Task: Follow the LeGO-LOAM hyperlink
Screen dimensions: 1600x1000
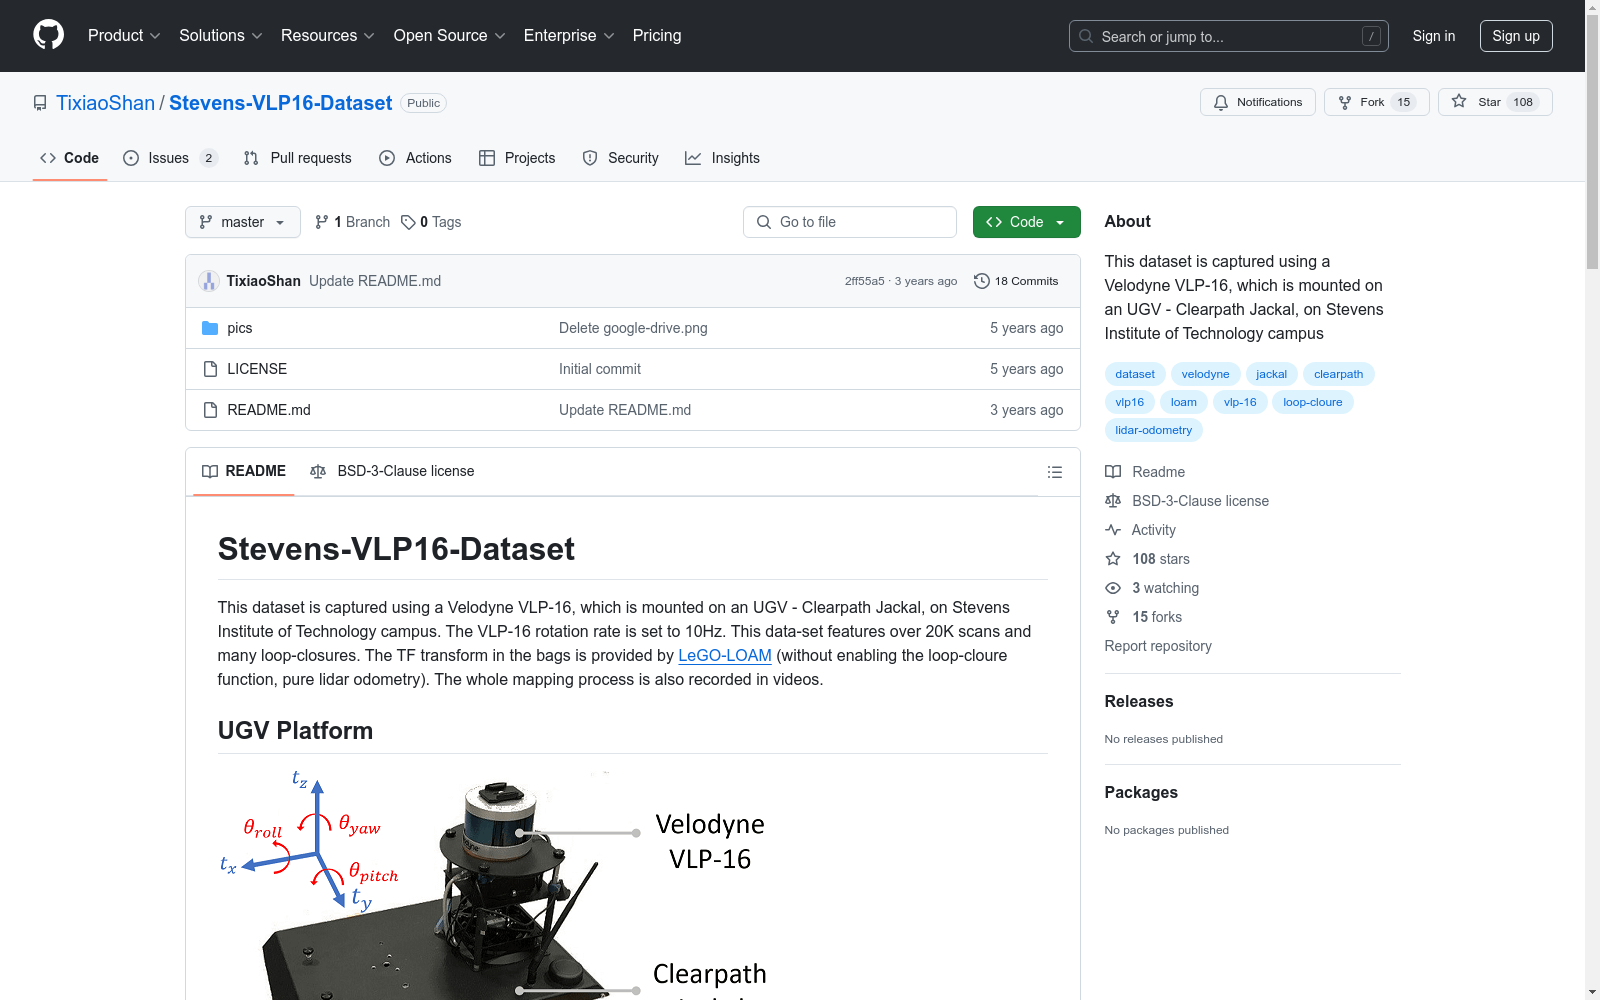Action: 725,655
